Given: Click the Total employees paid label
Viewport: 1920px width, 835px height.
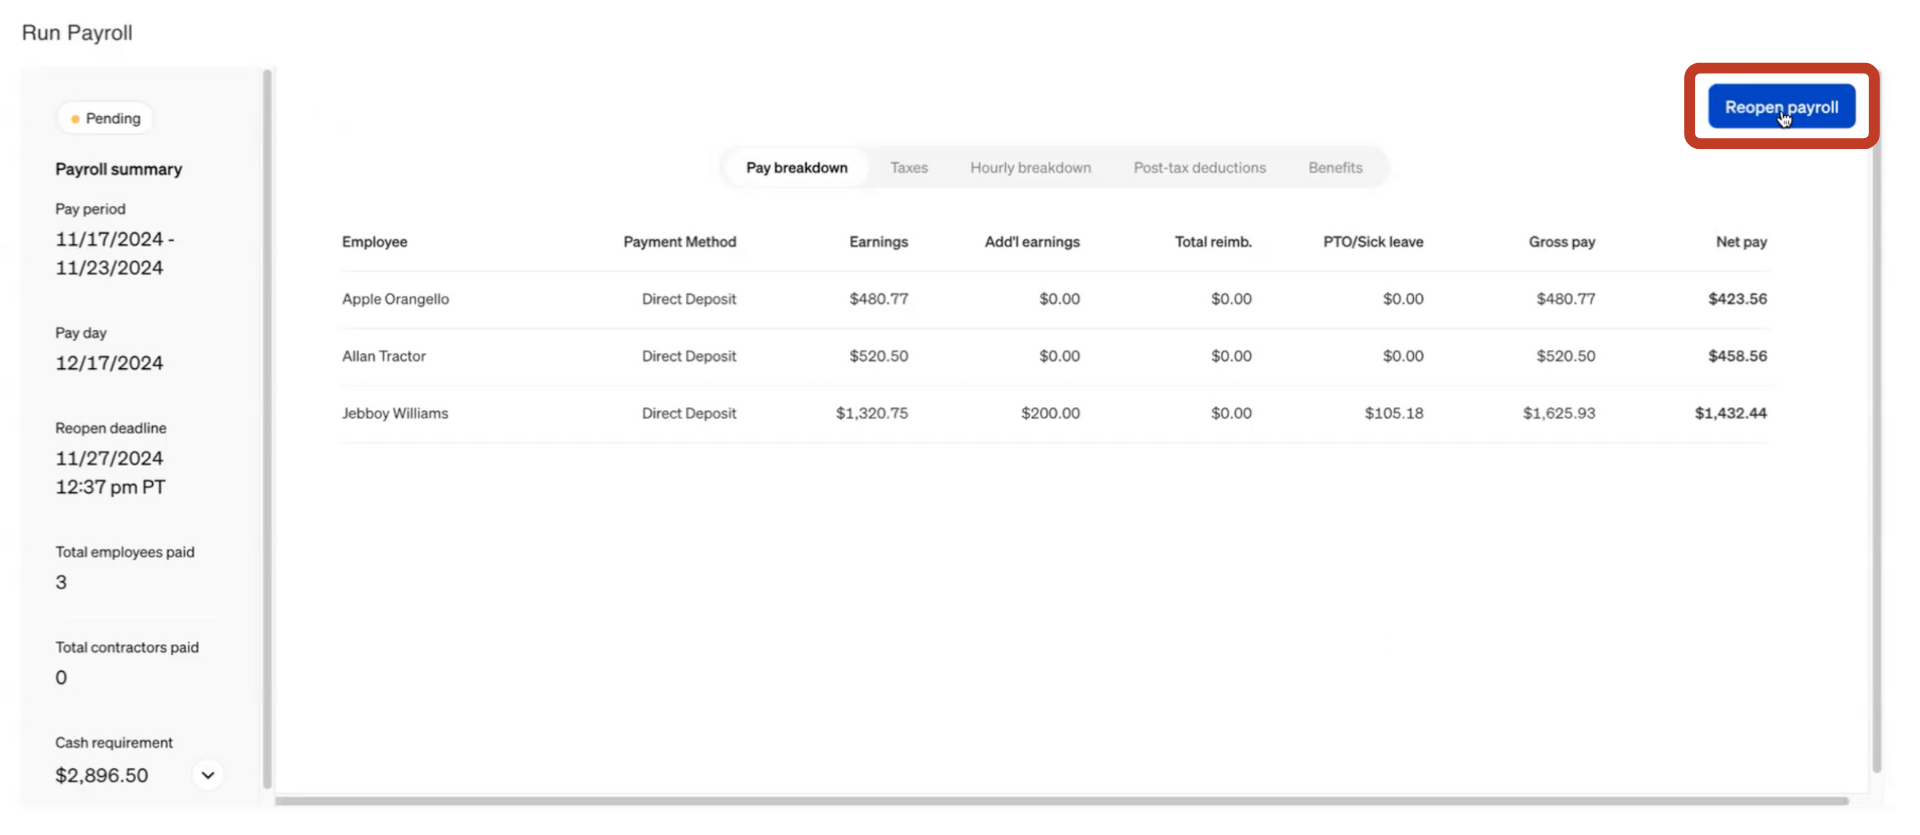Looking at the screenshot, I should (124, 551).
